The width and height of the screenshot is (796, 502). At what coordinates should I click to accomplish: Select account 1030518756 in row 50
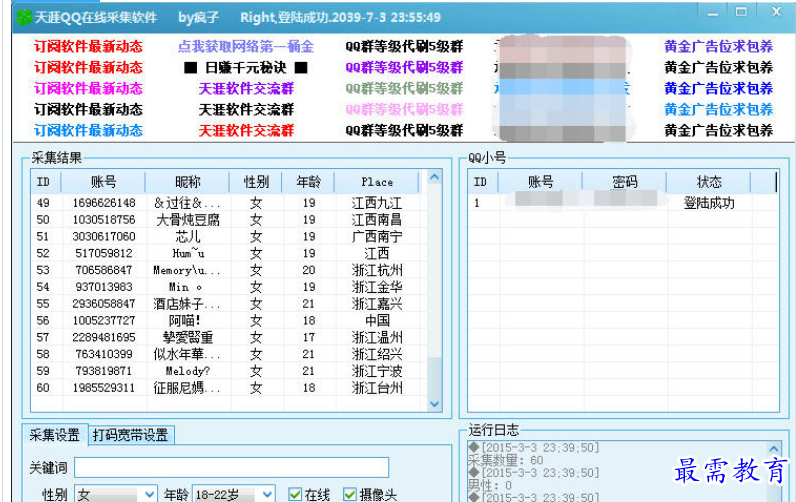click(x=104, y=220)
